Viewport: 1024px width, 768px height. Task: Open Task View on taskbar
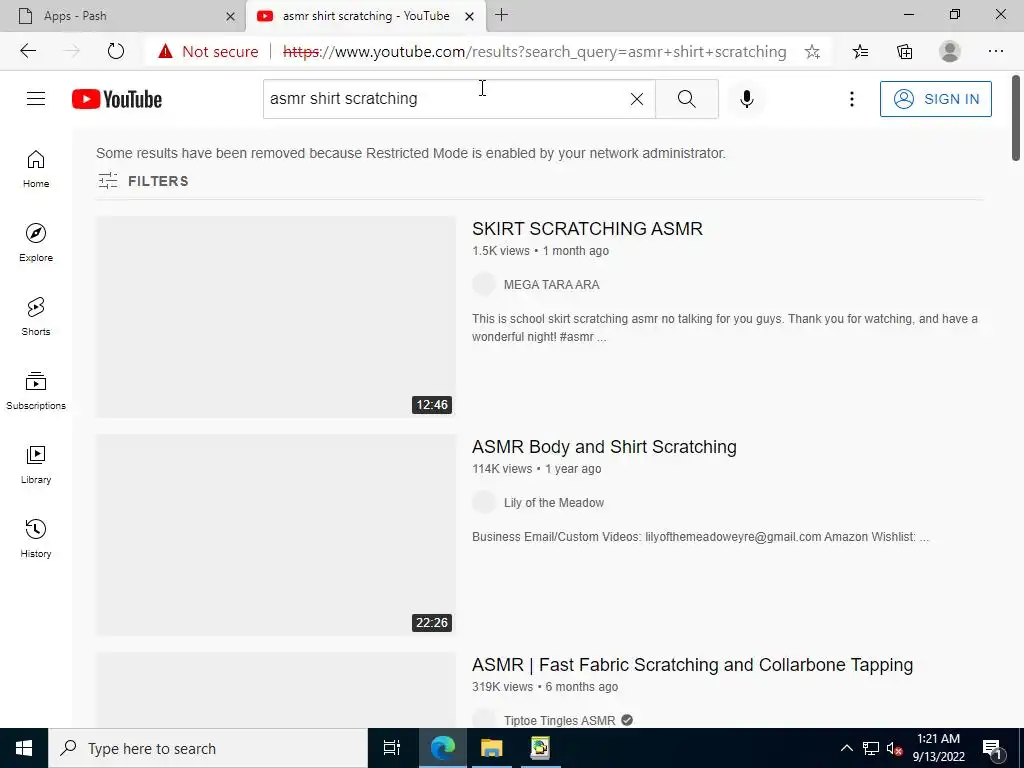coord(392,748)
